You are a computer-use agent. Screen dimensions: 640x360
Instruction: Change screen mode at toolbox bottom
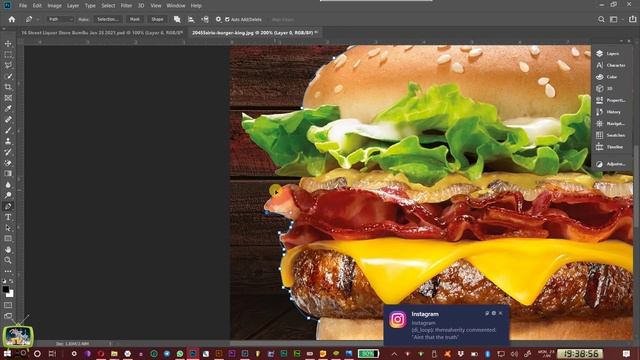click(8, 316)
